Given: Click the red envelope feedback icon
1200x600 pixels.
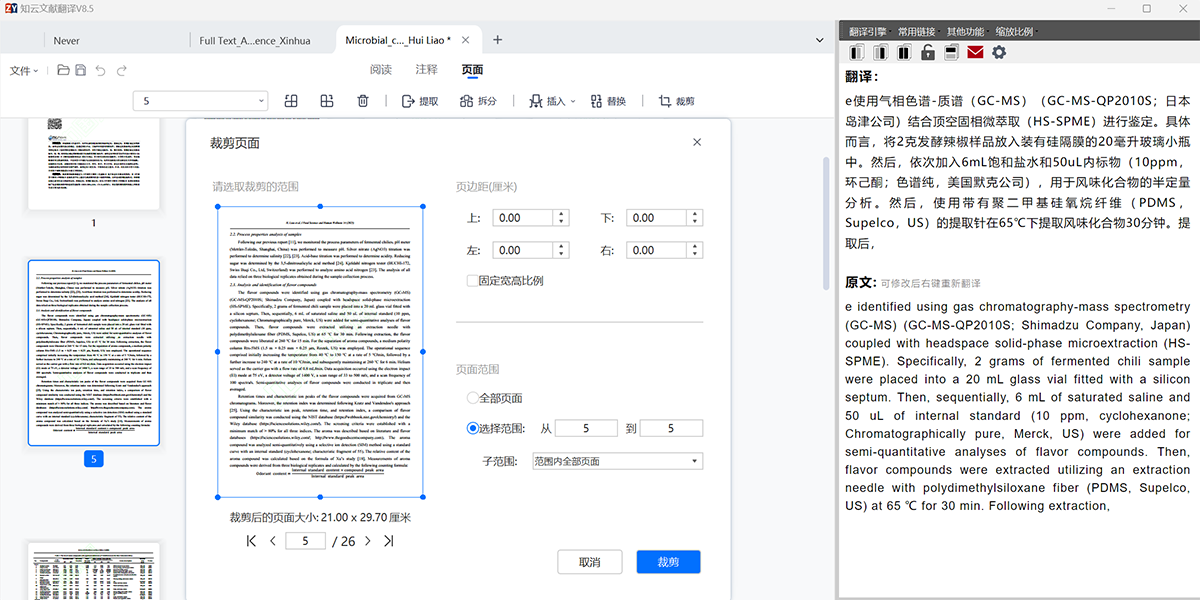Looking at the screenshot, I should (975, 51).
